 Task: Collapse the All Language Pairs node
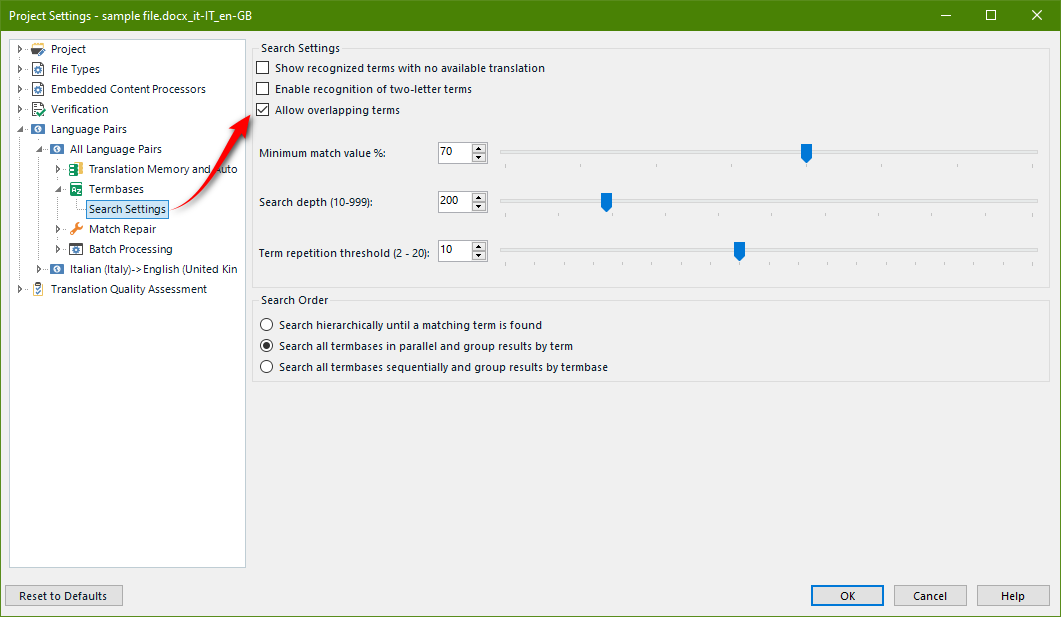pos(39,149)
